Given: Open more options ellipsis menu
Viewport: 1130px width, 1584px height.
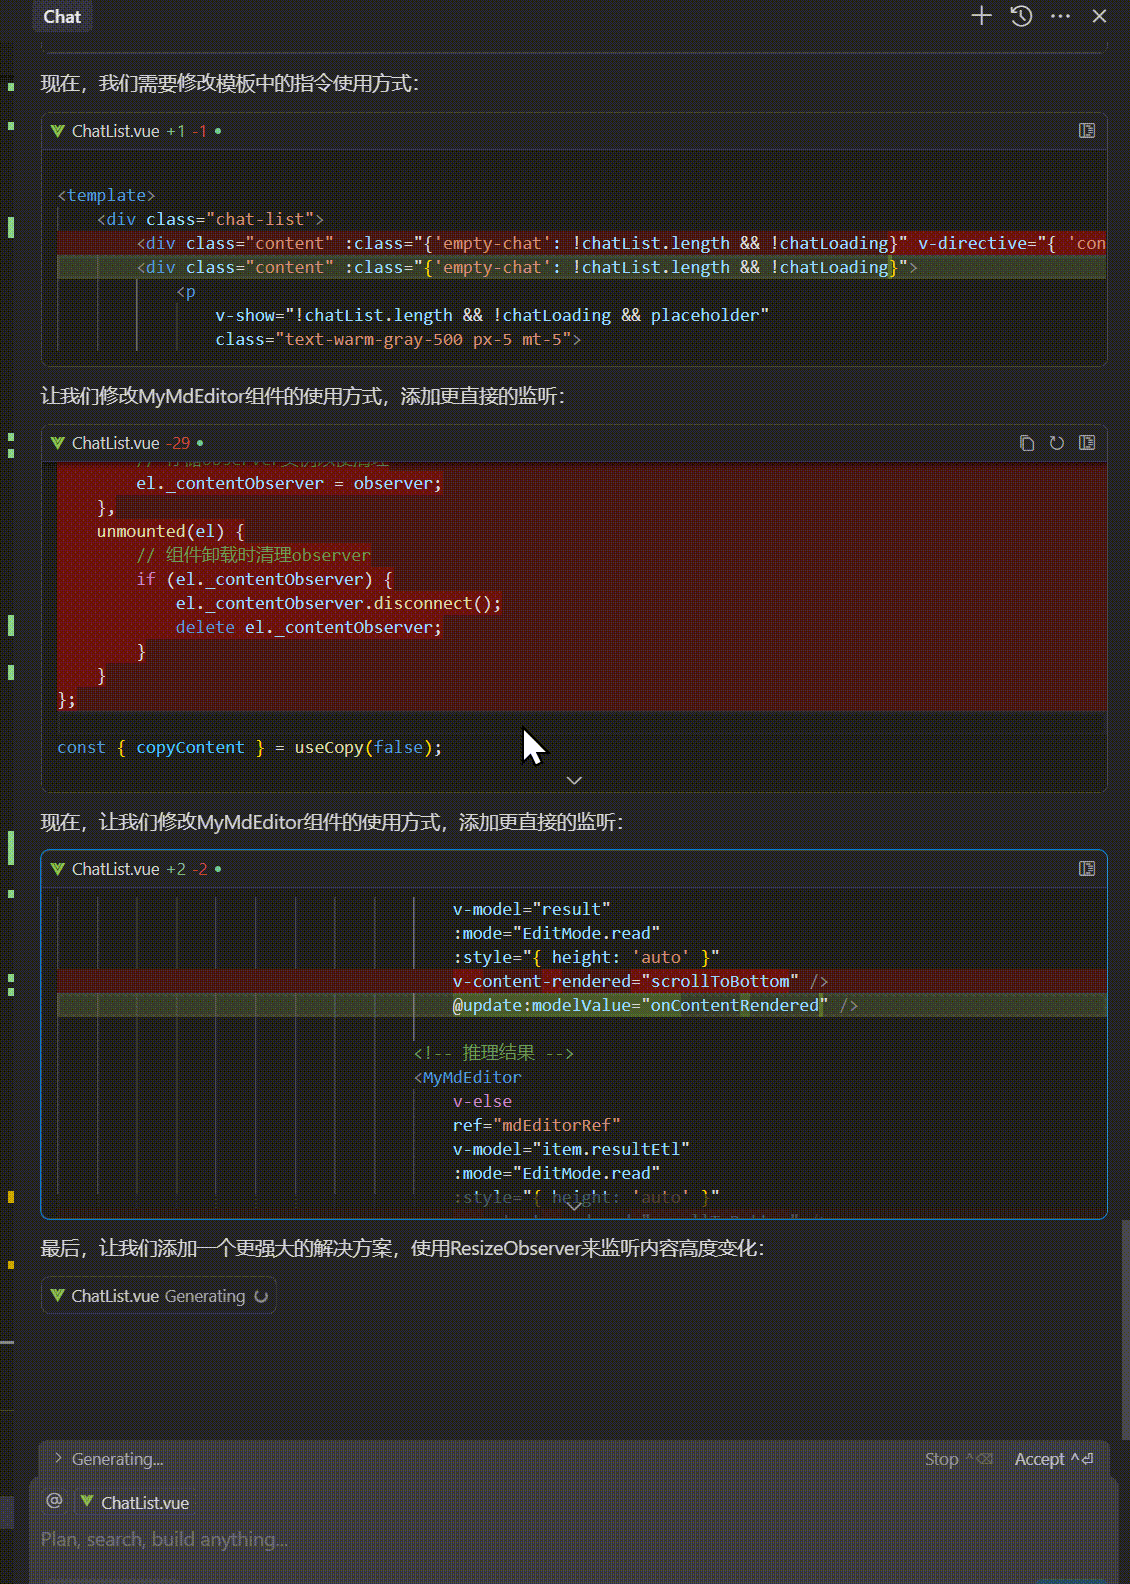Looking at the screenshot, I should pyautogui.click(x=1061, y=16).
